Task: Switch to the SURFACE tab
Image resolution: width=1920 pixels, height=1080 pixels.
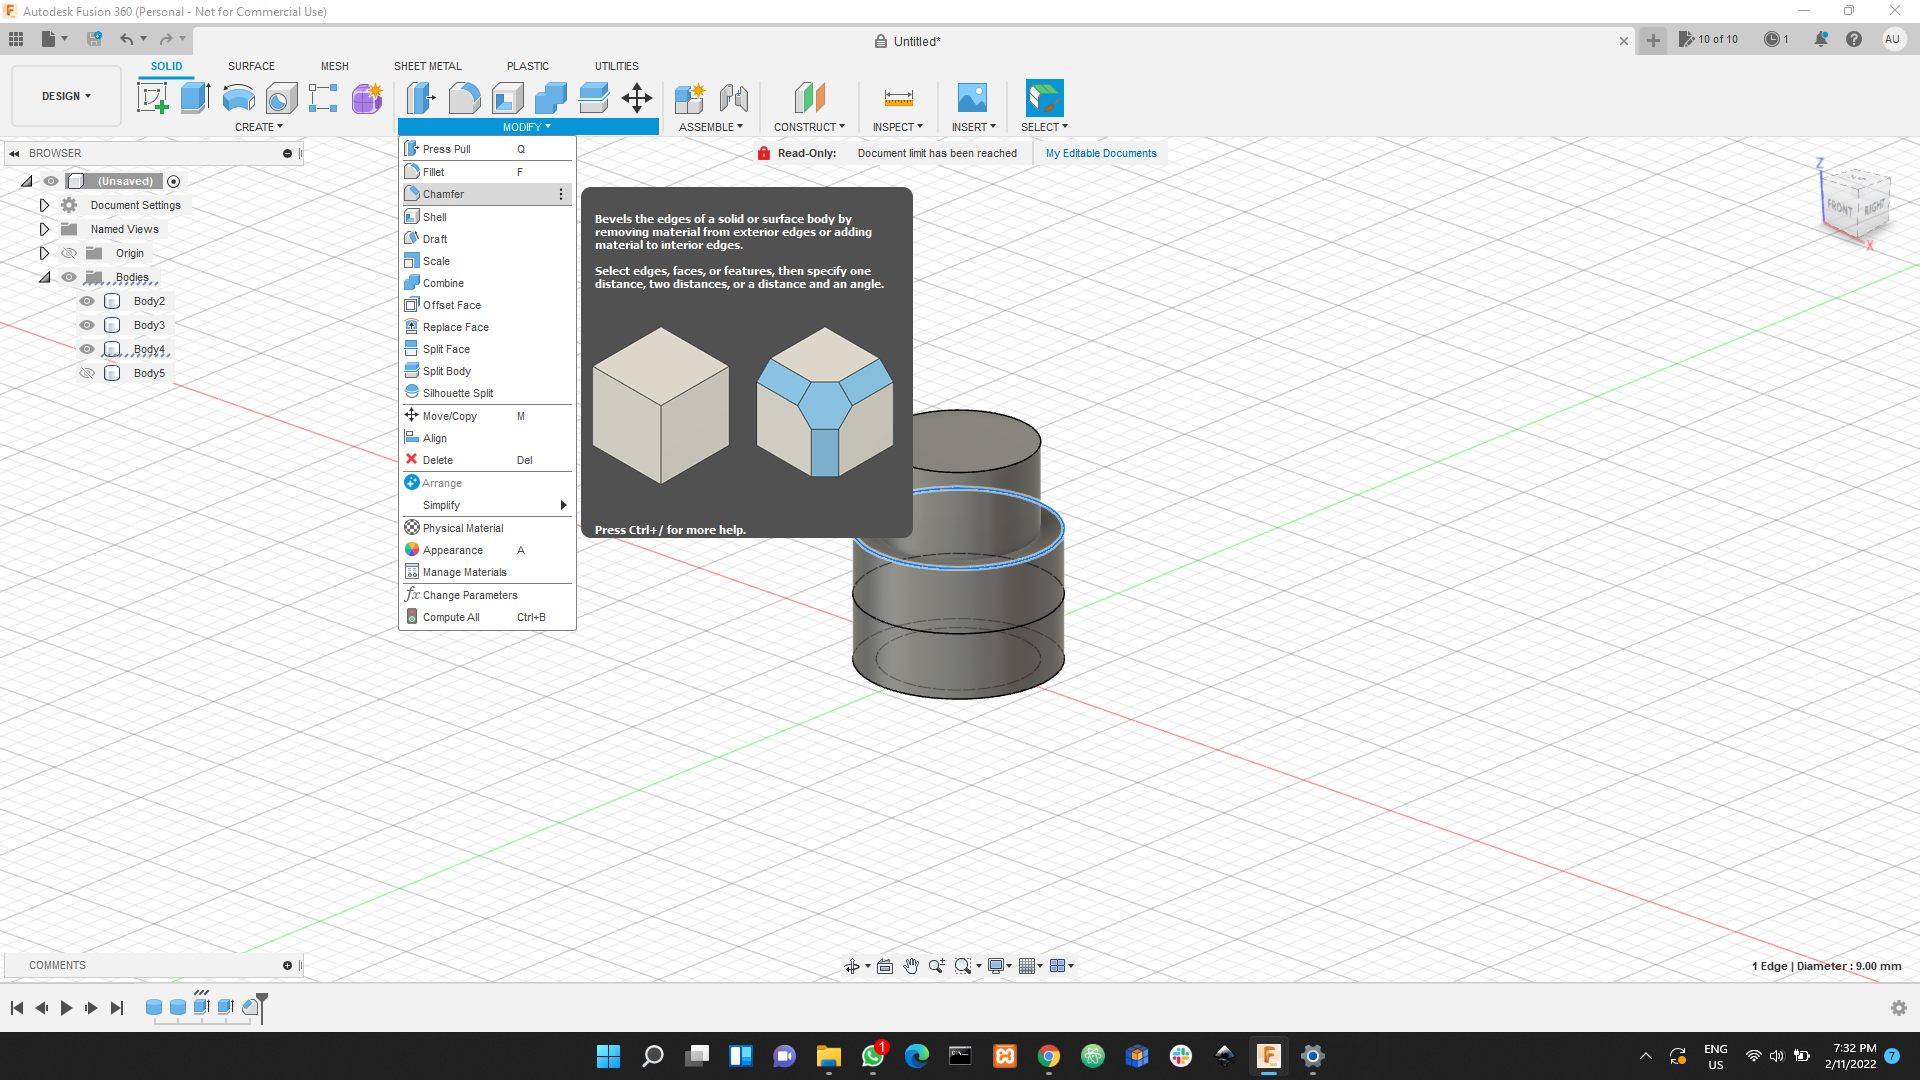Action: [250, 66]
